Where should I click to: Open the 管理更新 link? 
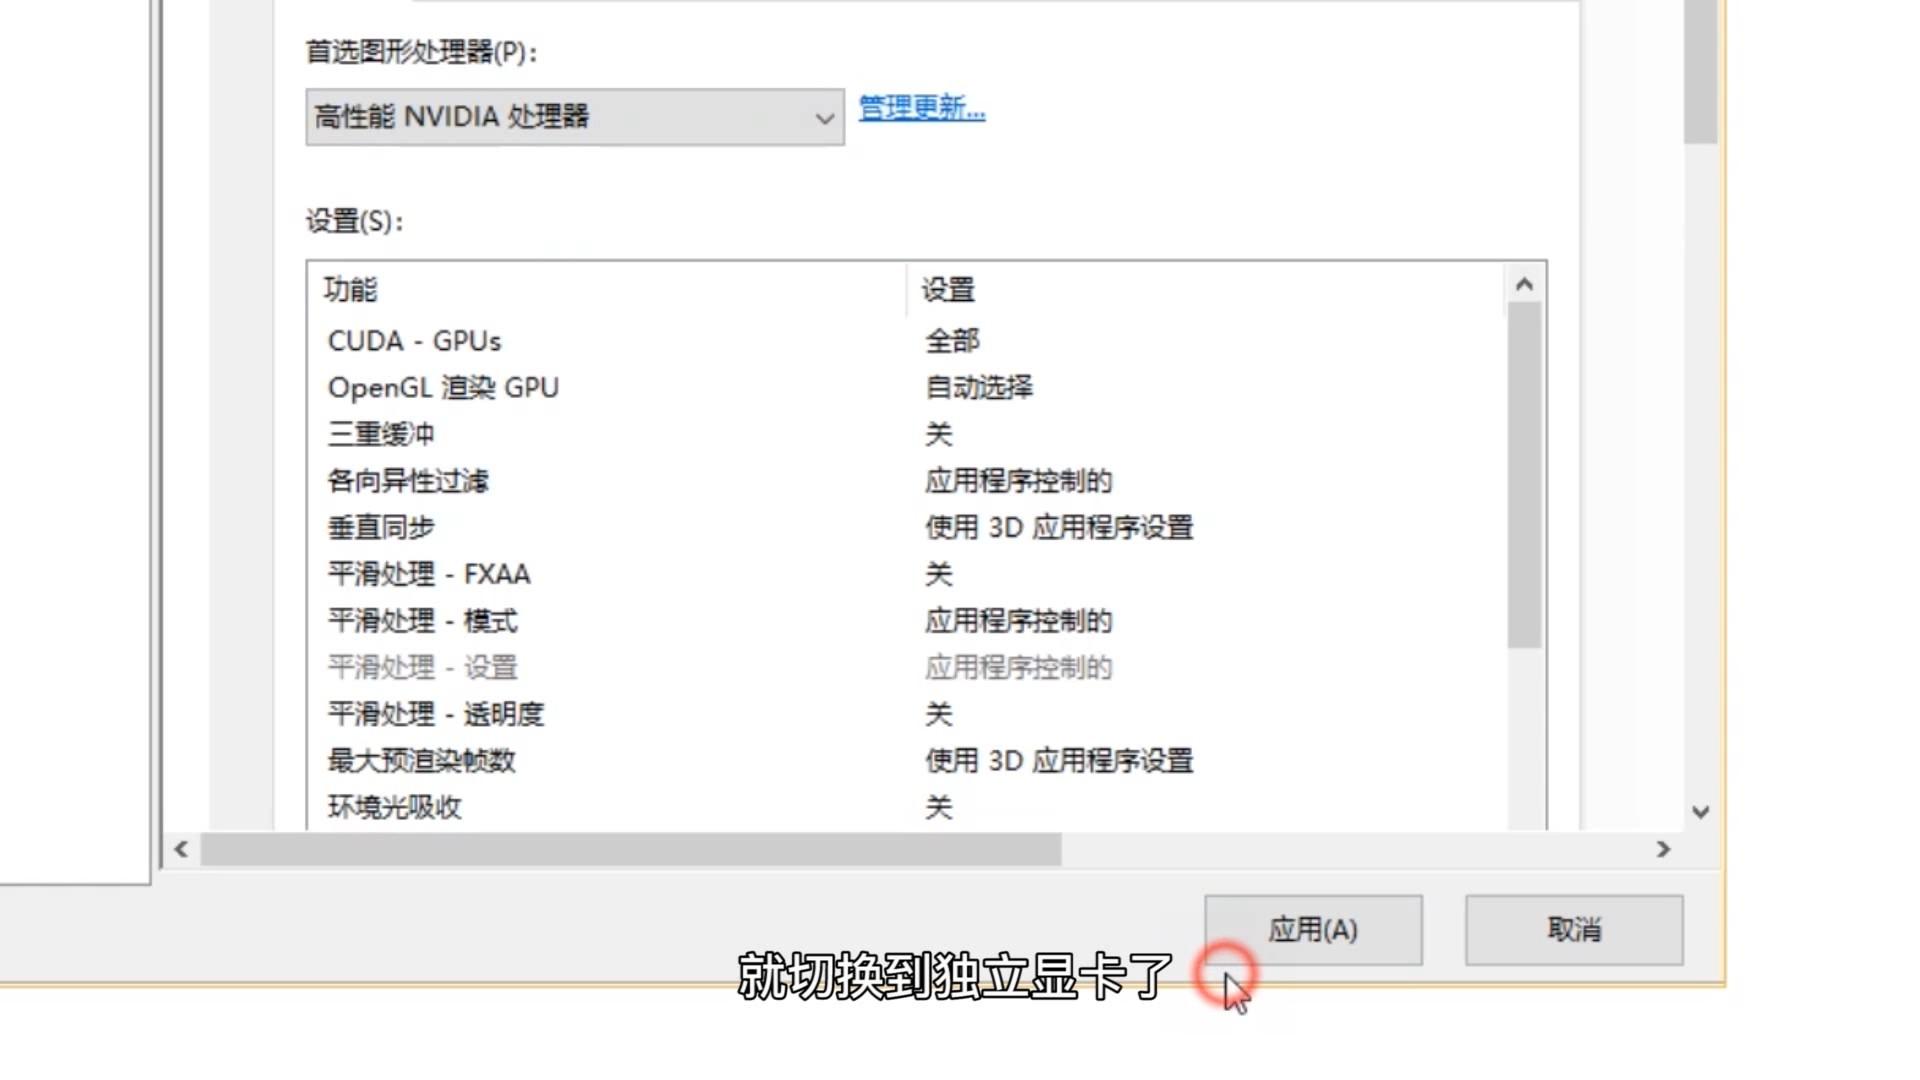(x=919, y=110)
